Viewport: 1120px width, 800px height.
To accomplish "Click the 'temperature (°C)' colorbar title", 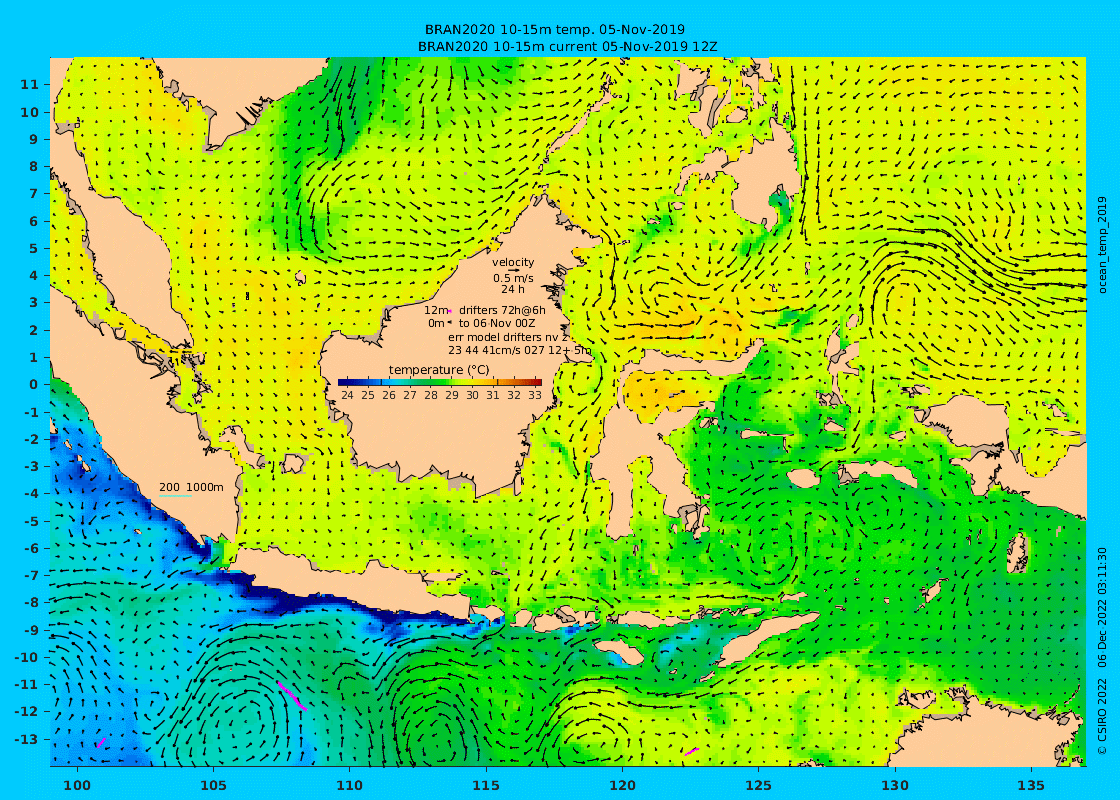I will (439, 370).
